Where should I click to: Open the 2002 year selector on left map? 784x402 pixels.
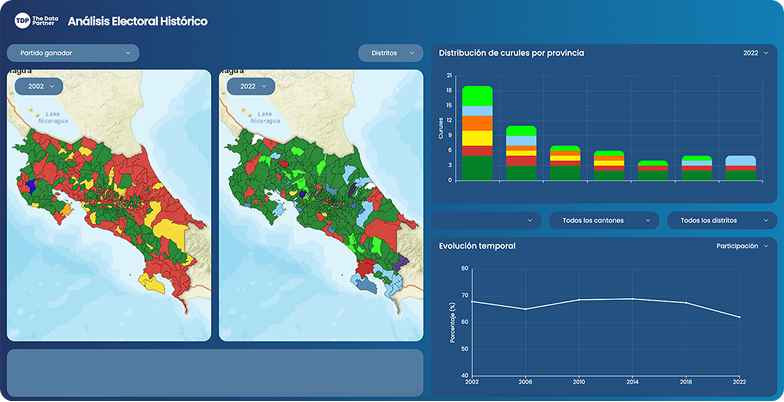(x=39, y=87)
